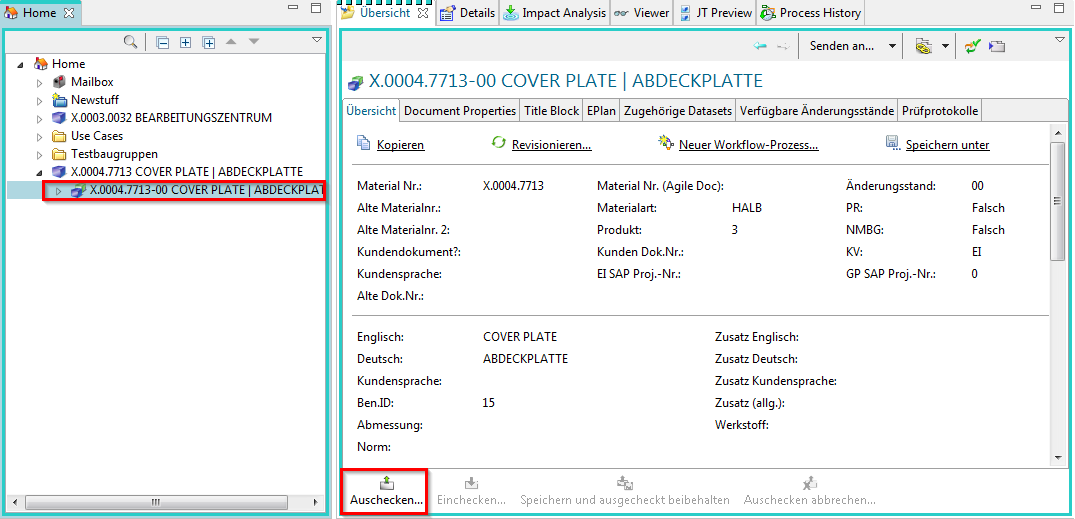The width and height of the screenshot is (1075, 519).
Task: Click the Revisionieren... link
Action: point(551,145)
